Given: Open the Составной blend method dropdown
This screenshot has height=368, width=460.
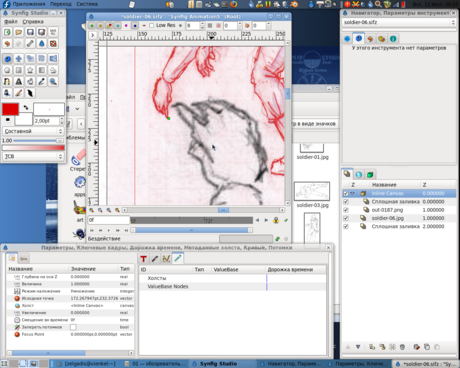Looking at the screenshot, I should click(x=33, y=131).
